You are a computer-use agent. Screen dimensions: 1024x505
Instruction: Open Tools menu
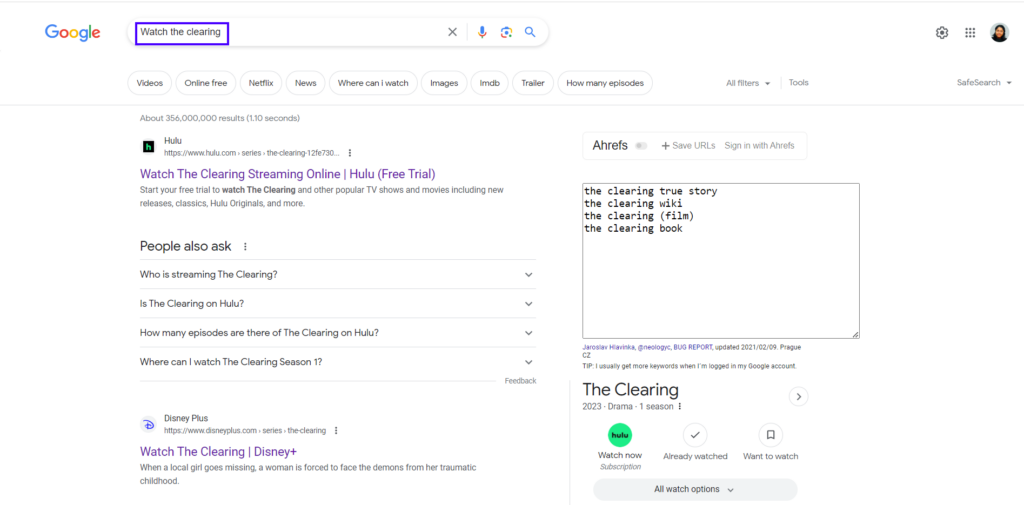pos(799,82)
